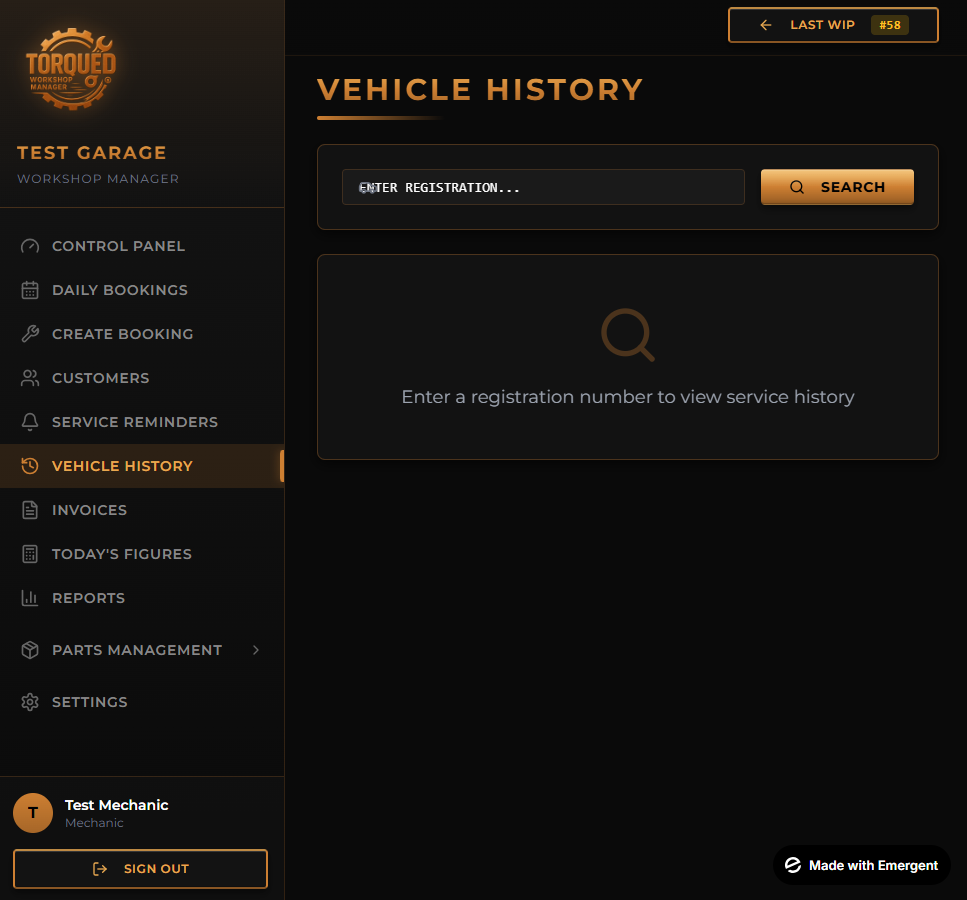Click the Service Reminders bell icon
The width and height of the screenshot is (967, 900).
pyautogui.click(x=30, y=422)
